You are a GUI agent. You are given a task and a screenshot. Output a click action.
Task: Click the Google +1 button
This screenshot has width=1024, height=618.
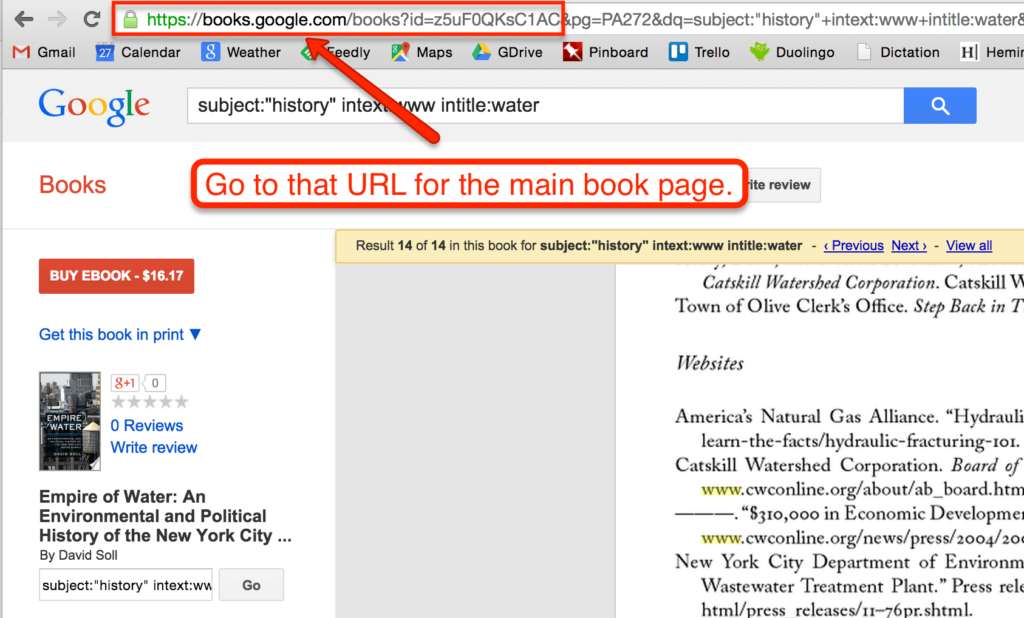point(124,383)
